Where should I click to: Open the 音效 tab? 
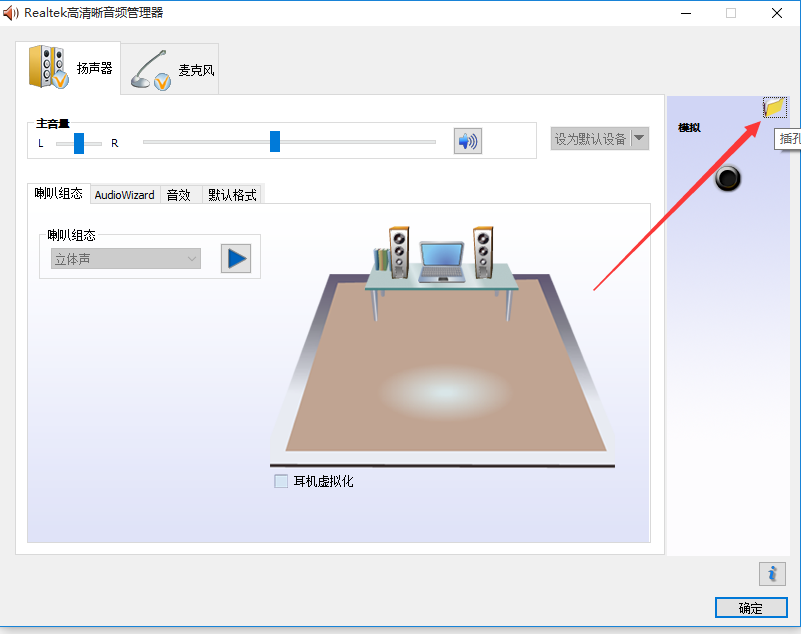[179, 195]
